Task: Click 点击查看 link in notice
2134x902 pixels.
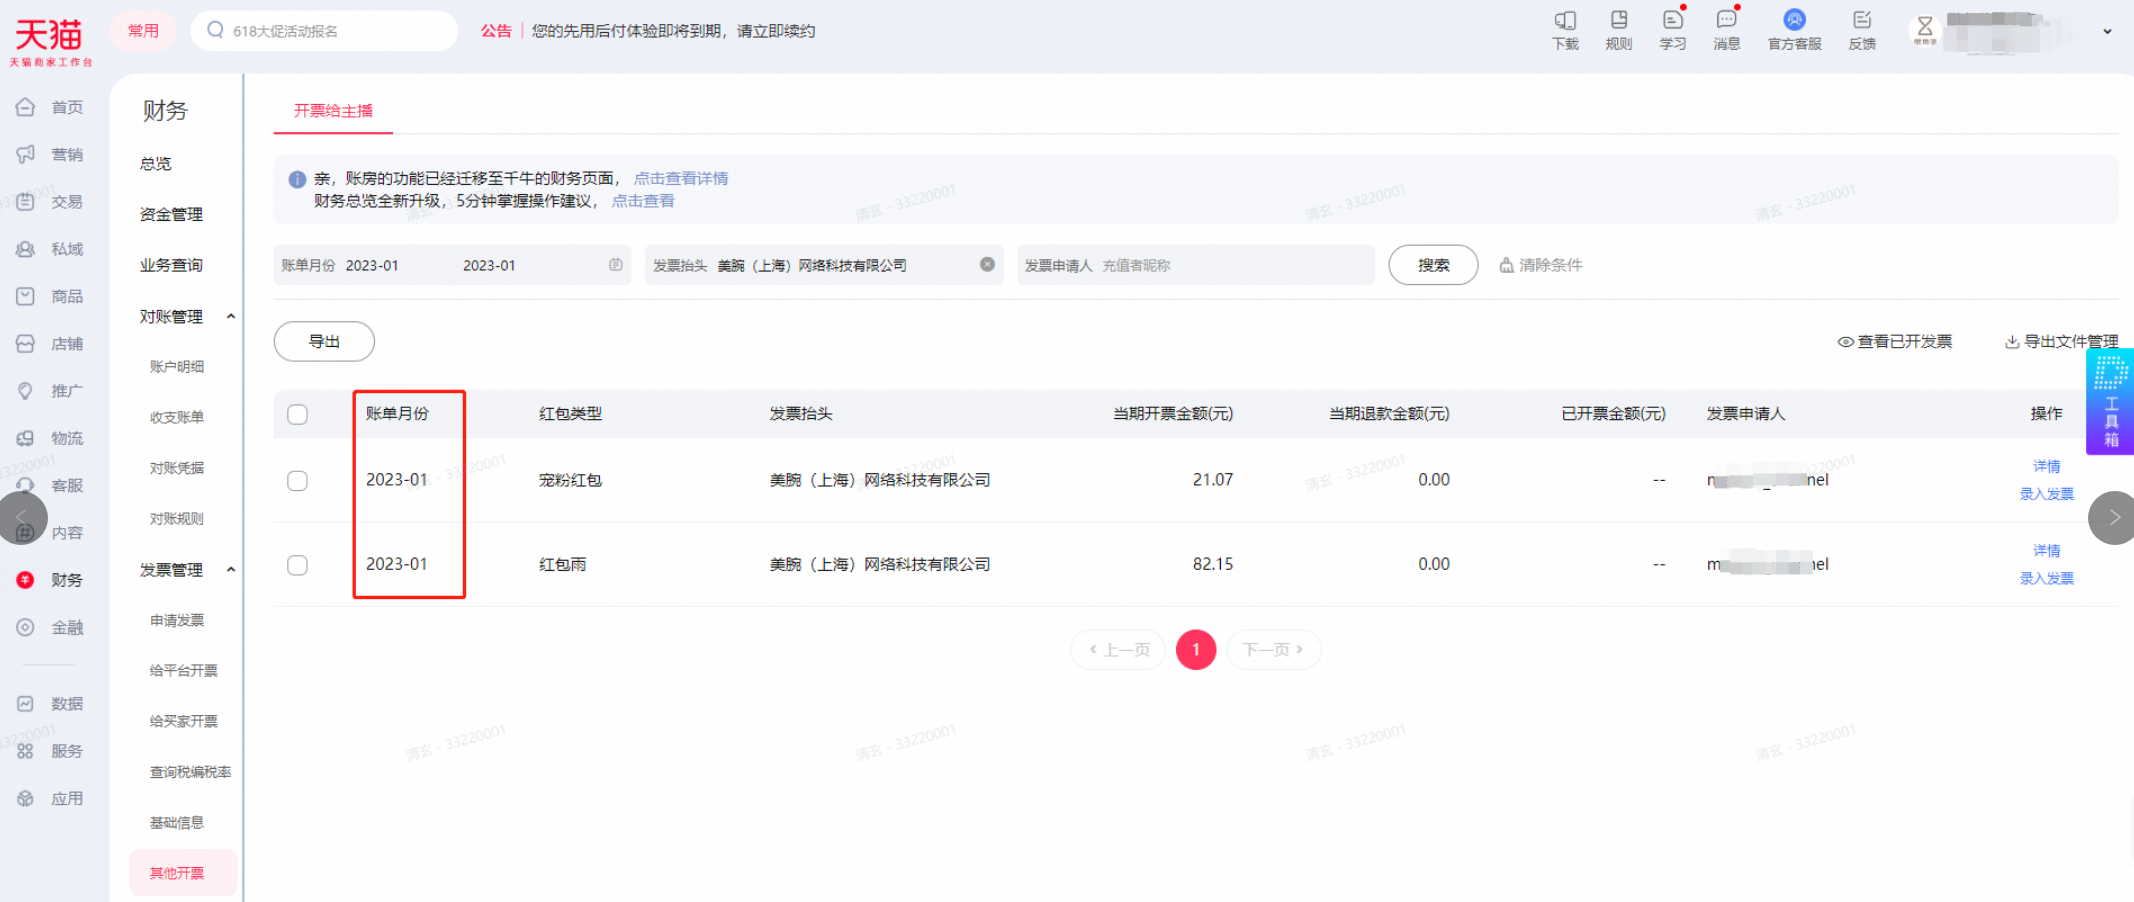Action: click(643, 201)
